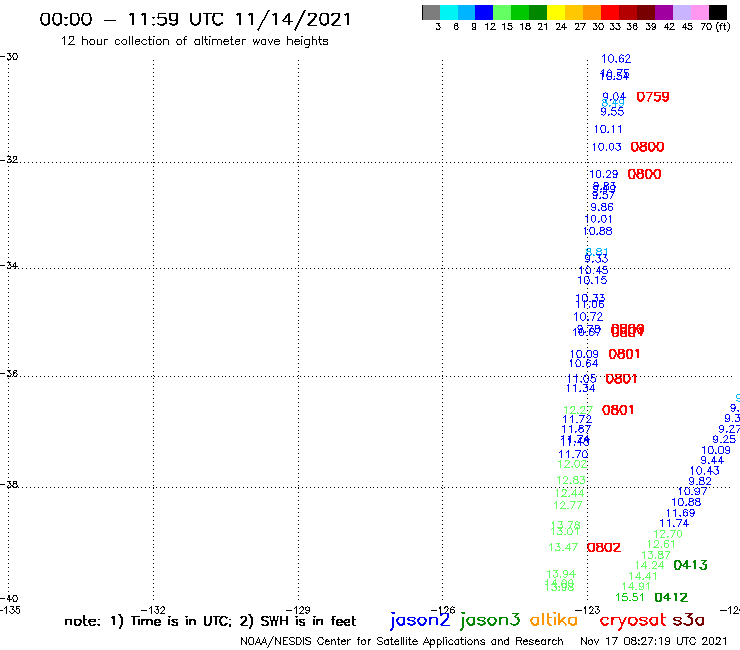
Task: Click the NOAA/NESDIS Center credit line
Action: [x=402, y=641]
